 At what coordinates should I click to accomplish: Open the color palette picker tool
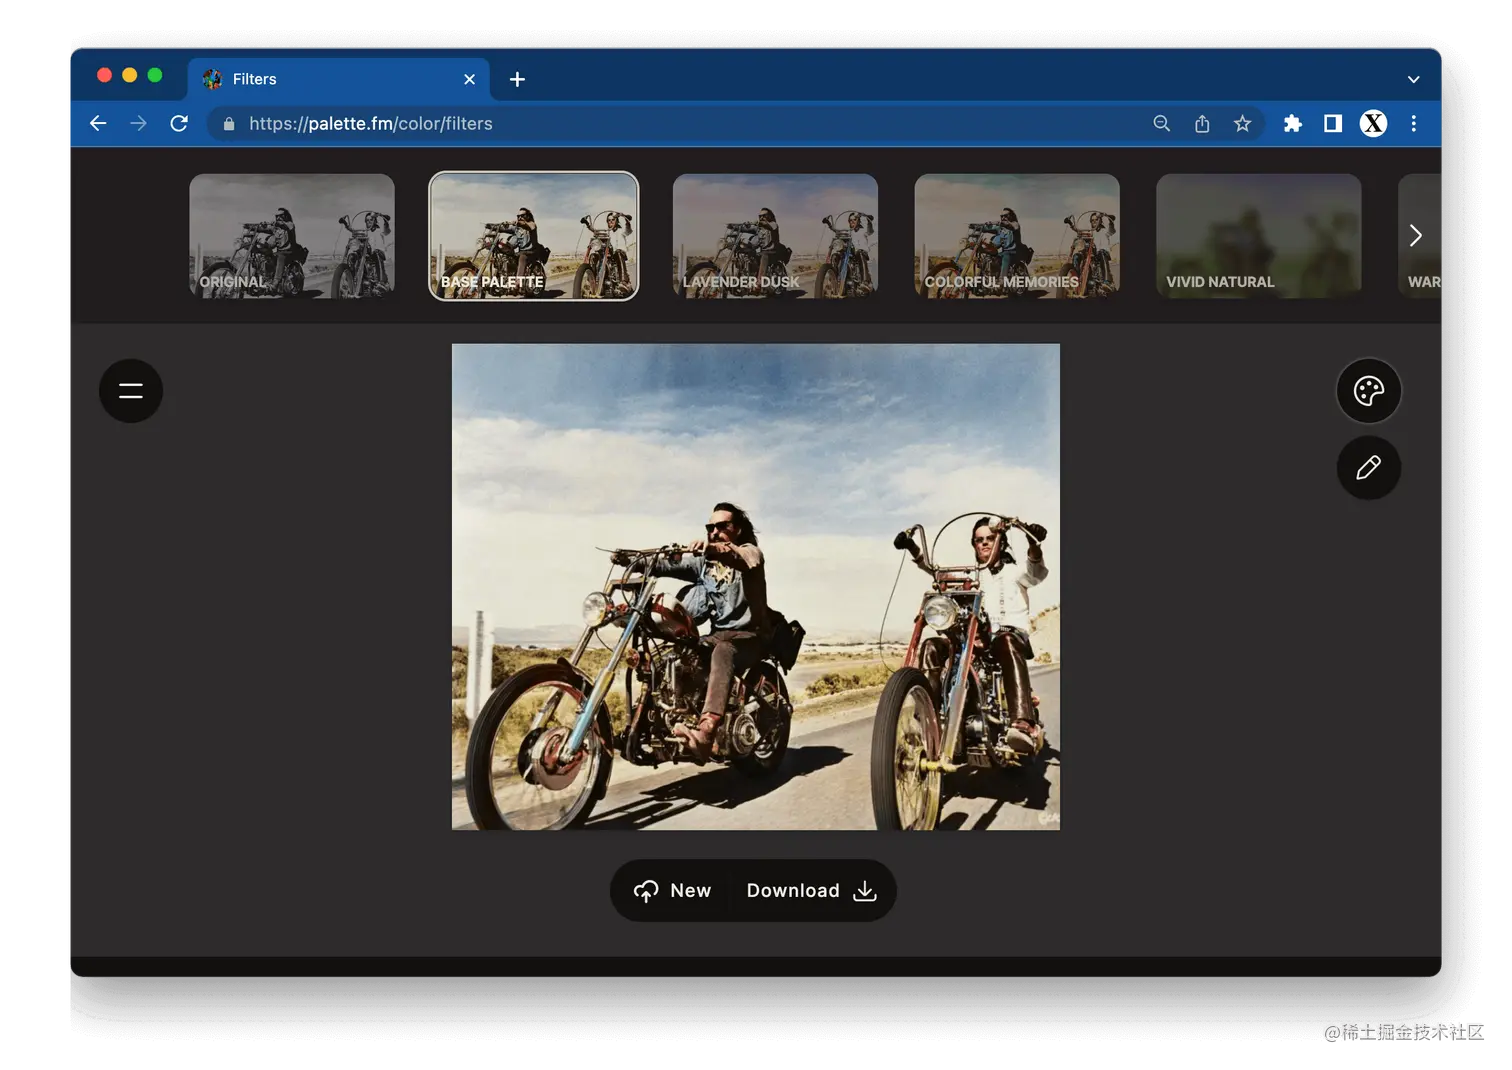point(1368,391)
